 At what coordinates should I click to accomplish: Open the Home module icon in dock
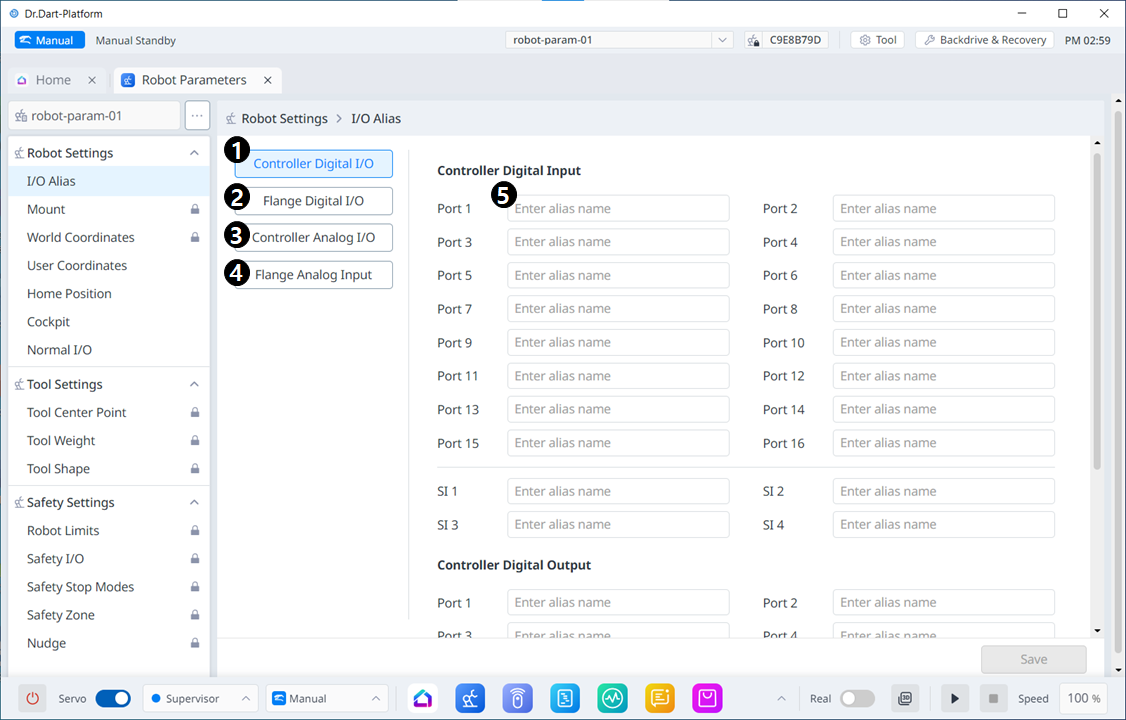click(x=423, y=698)
